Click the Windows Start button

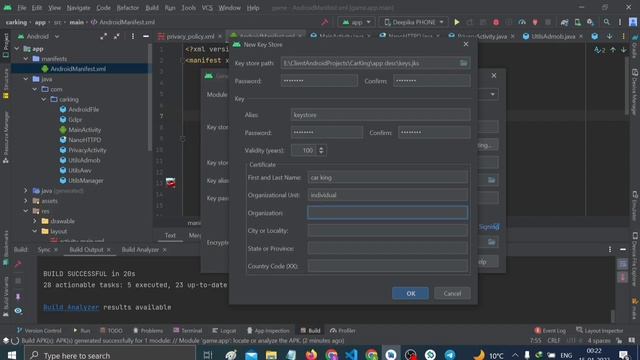pos(11,355)
